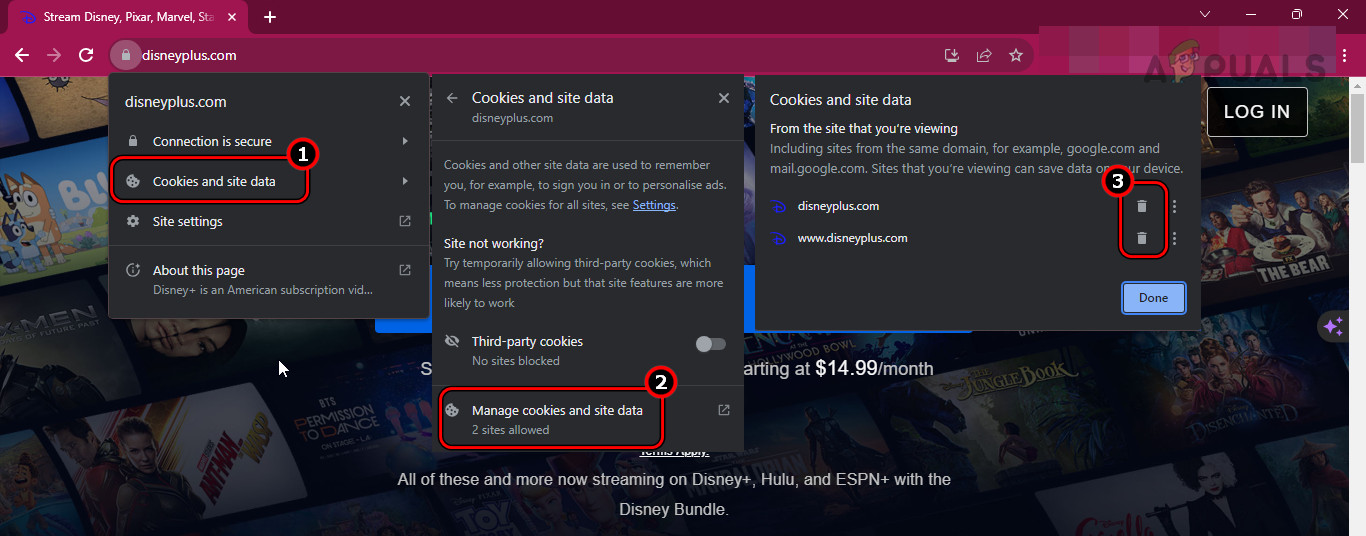The width and height of the screenshot is (1366, 536).
Task: Expand arrow beside Cookies and site data
Action: point(405,181)
